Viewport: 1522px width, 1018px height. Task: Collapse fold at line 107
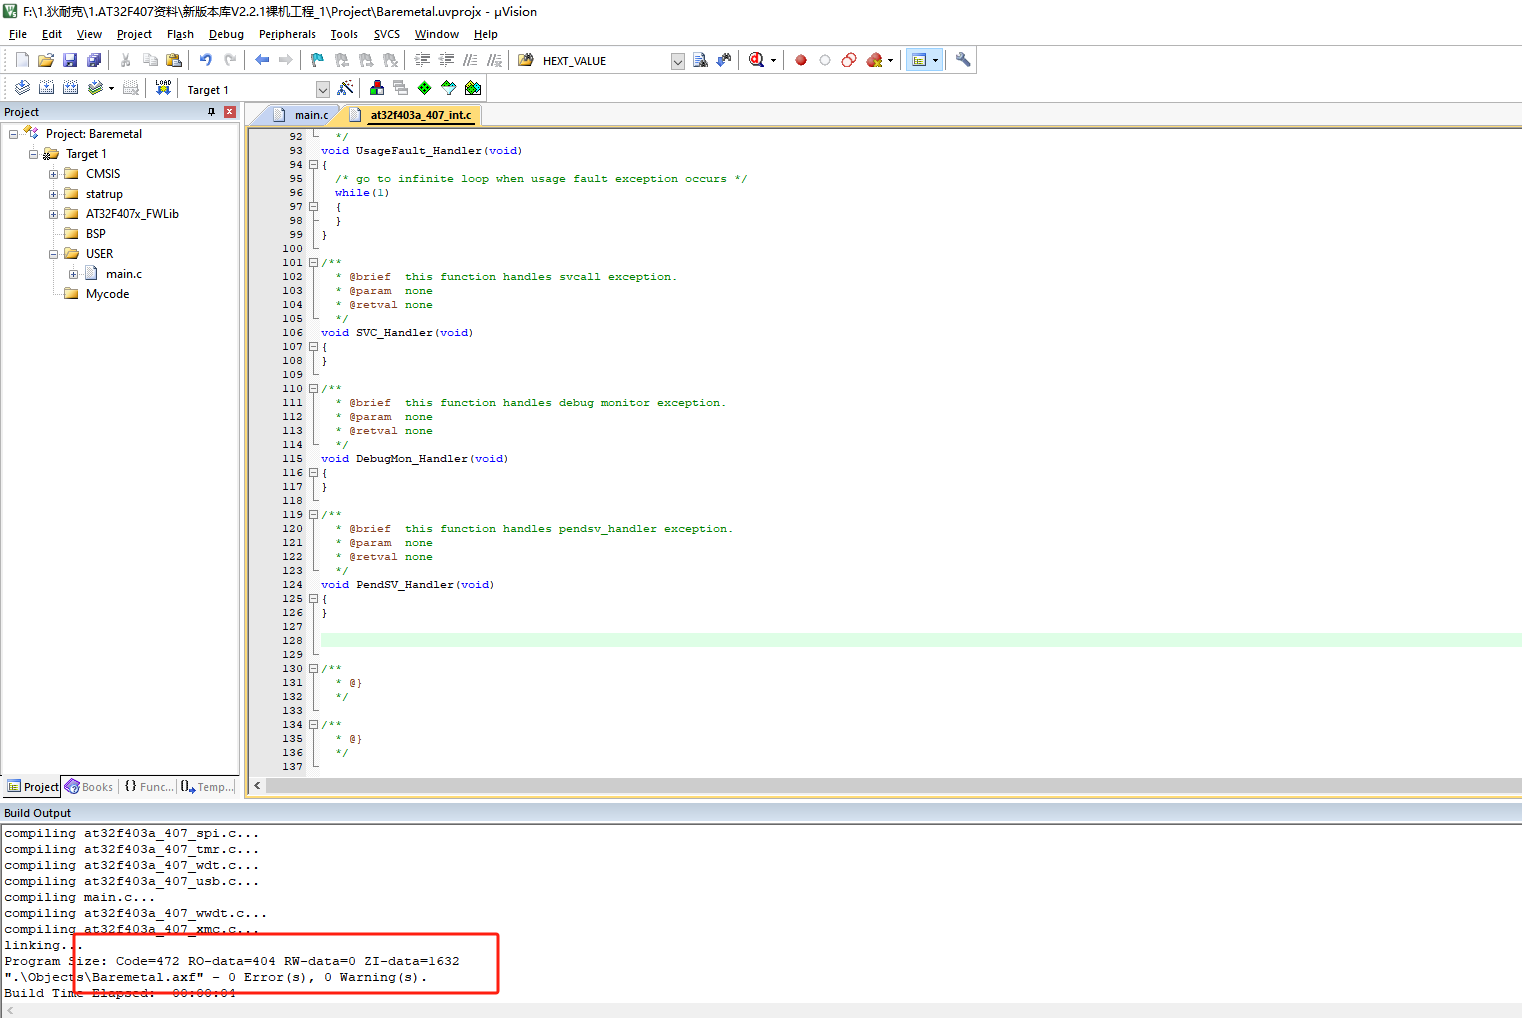[x=313, y=347]
